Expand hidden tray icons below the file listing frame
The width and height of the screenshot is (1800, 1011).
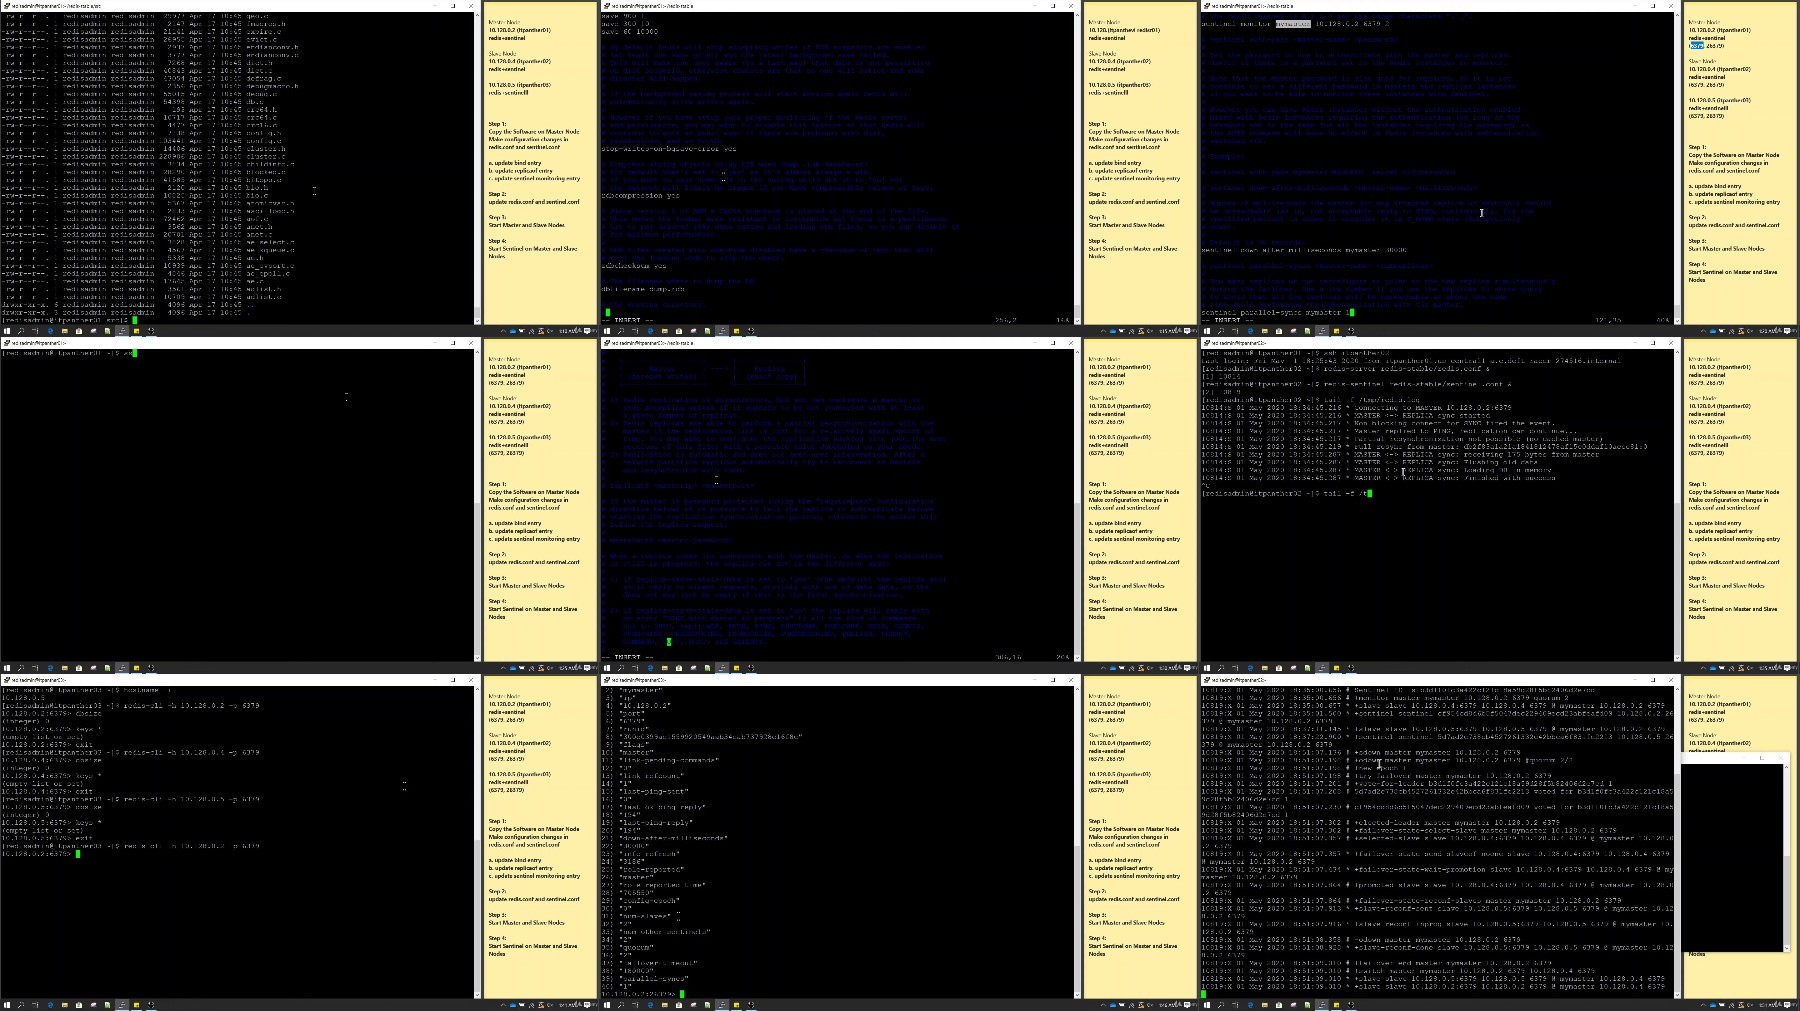coord(504,331)
